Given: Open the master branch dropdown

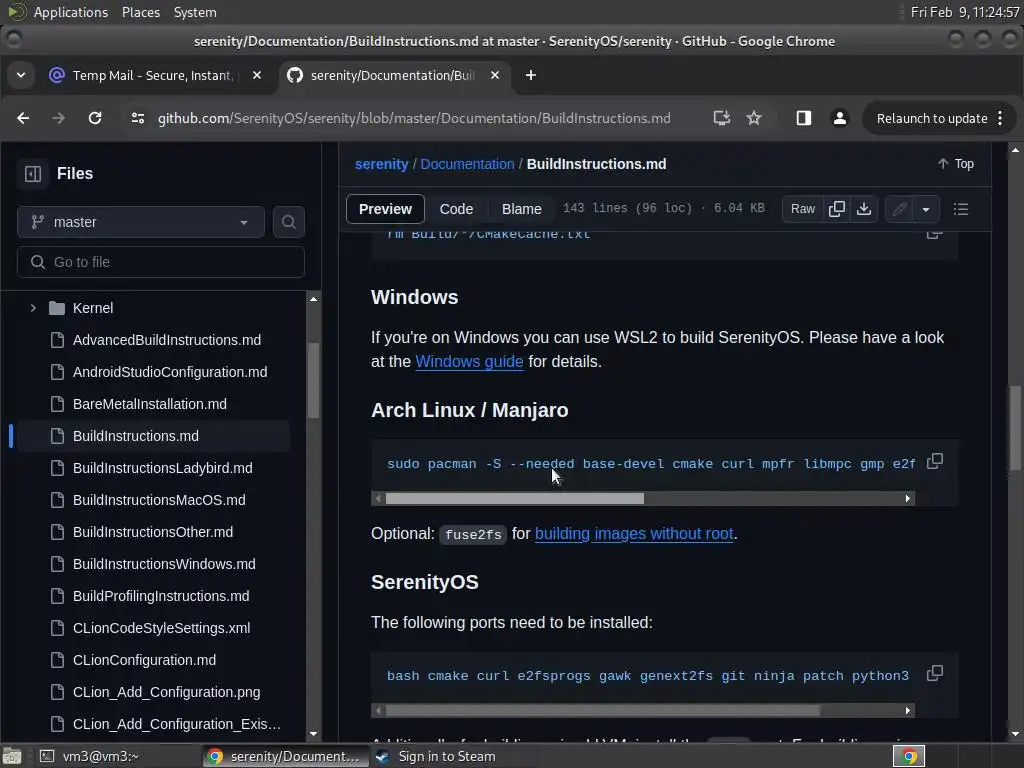Looking at the screenshot, I should [x=140, y=222].
